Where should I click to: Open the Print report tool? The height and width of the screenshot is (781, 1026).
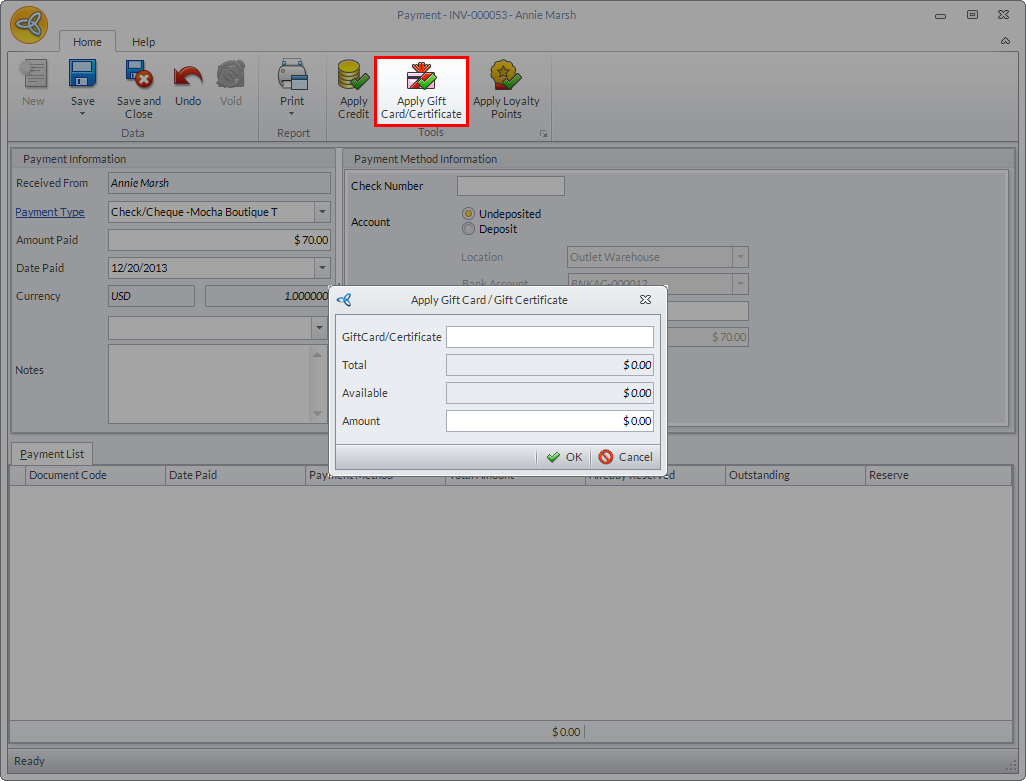292,78
